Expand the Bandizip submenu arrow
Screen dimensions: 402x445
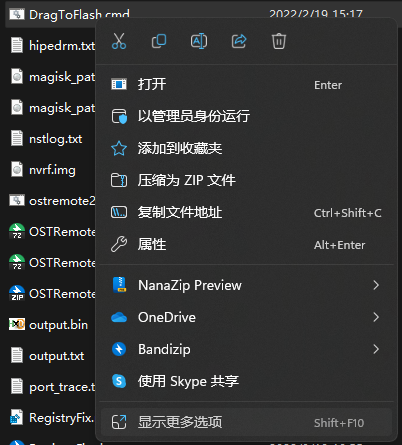point(376,349)
